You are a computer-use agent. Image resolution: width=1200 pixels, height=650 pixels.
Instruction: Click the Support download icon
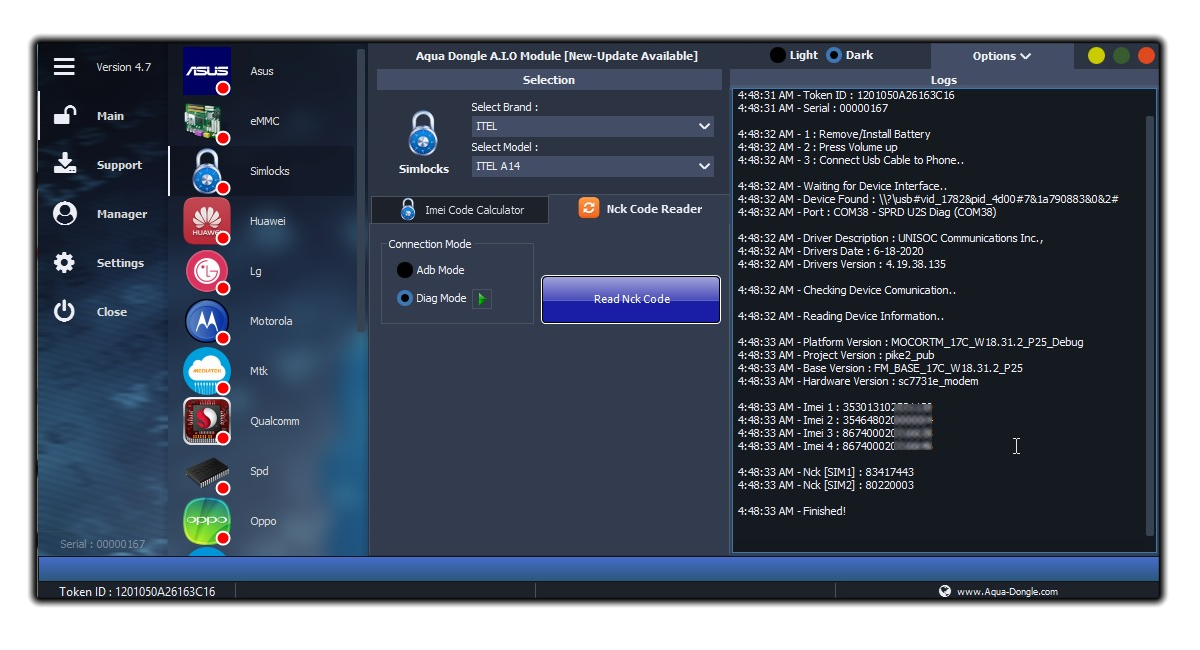(65, 164)
